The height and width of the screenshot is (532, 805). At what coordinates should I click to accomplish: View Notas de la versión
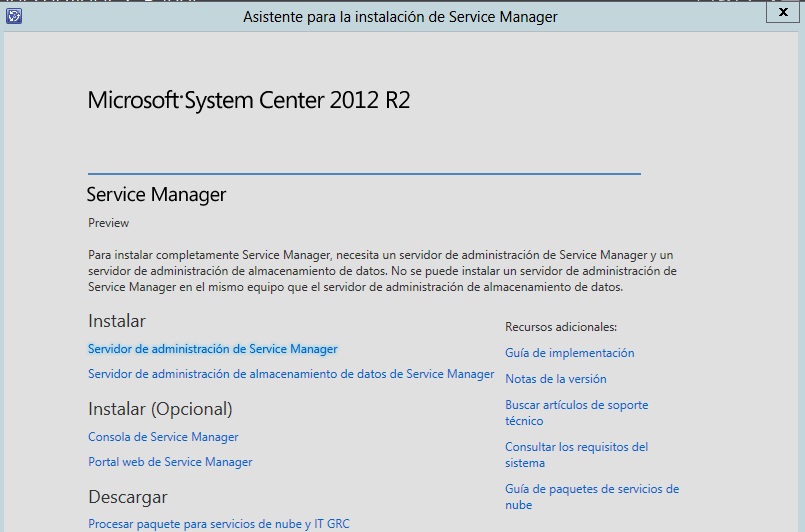coord(555,379)
